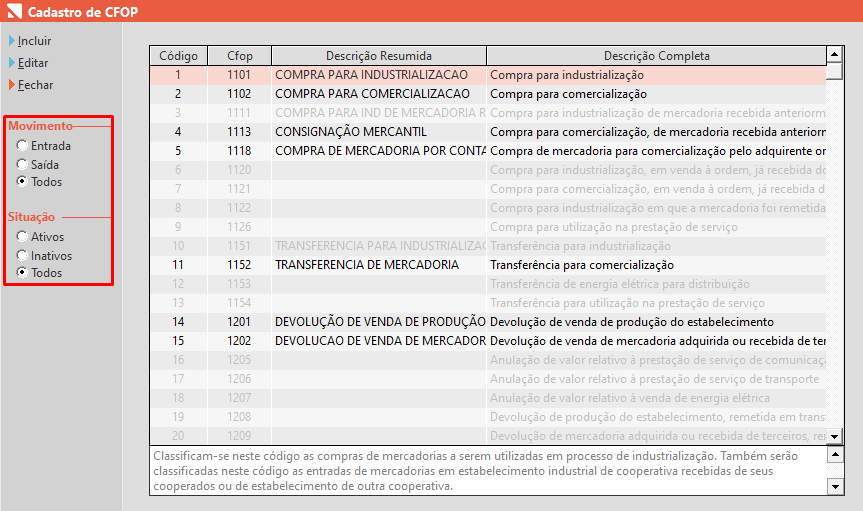This screenshot has height=511, width=863.
Task: Select row TRANSFERENCIA DE MERCADORIA
Action: (x=488, y=265)
